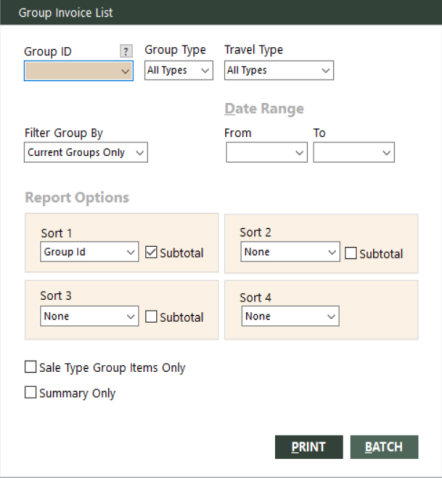Image resolution: width=442 pixels, height=478 pixels.
Task: Click the Date Range heading label
Action: 264,109
